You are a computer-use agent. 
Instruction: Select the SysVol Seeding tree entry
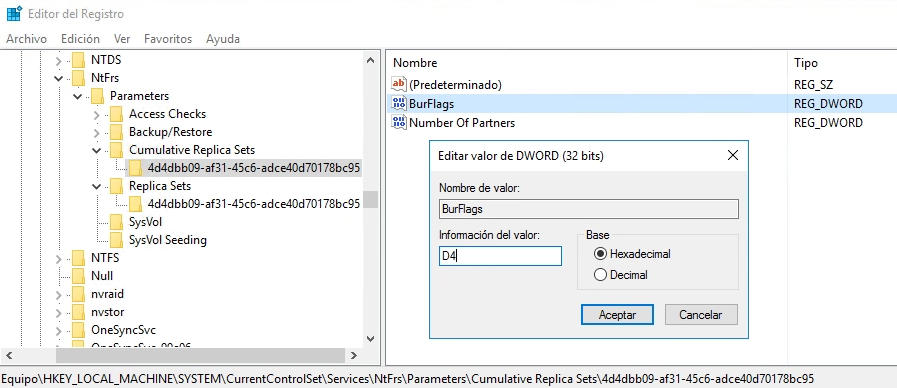(168, 240)
